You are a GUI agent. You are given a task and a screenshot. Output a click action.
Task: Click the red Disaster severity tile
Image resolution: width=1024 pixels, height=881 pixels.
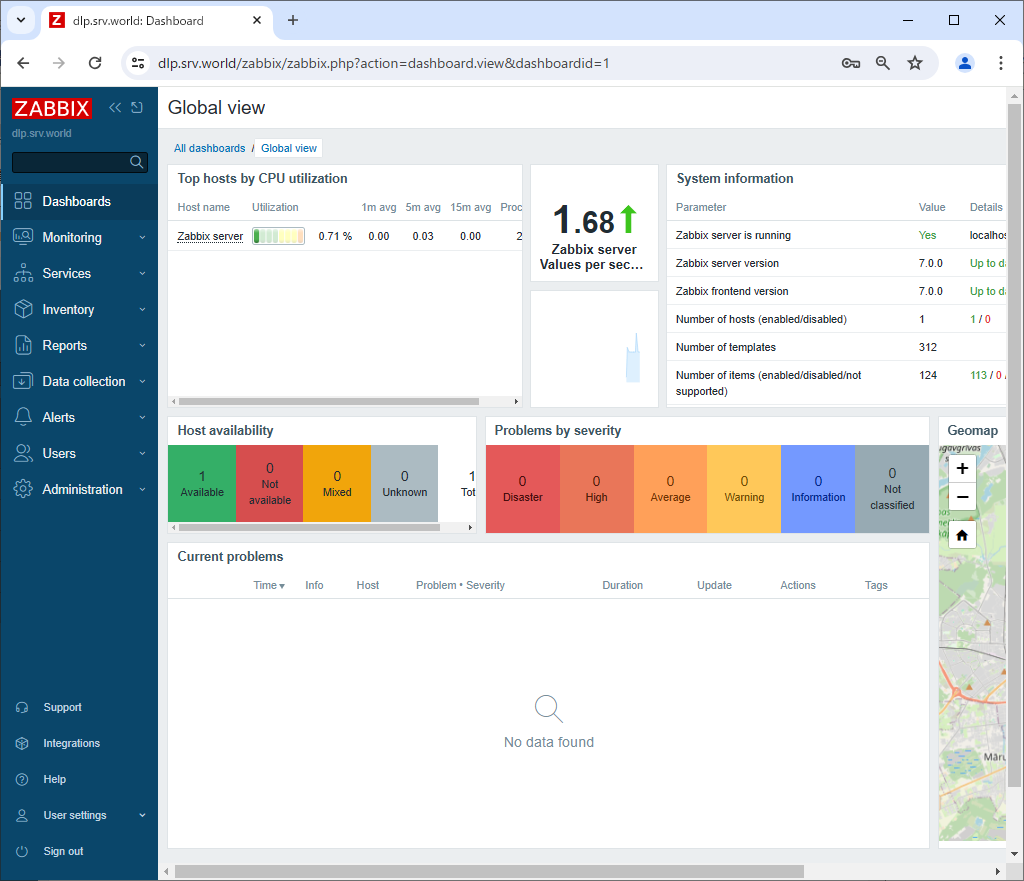click(x=522, y=489)
